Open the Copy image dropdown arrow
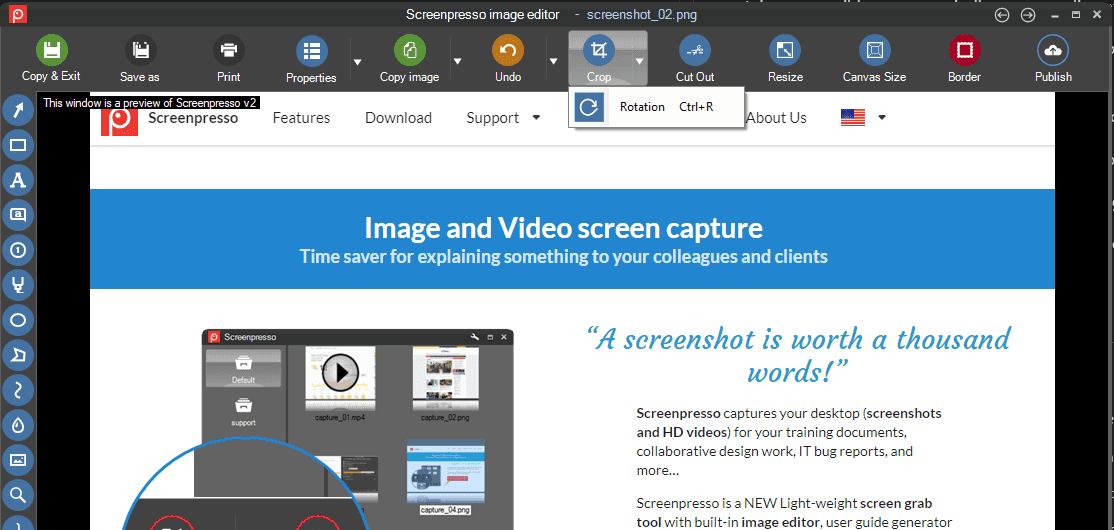This screenshot has height=530, width=1114. click(x=457, y=62)
